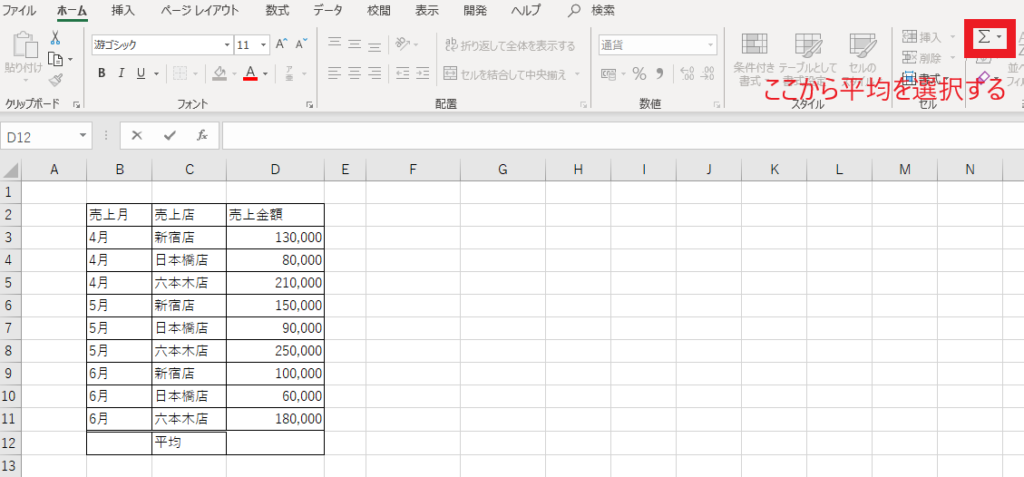
Task: Click the decrease indent icon
Action: pos(402,73)
